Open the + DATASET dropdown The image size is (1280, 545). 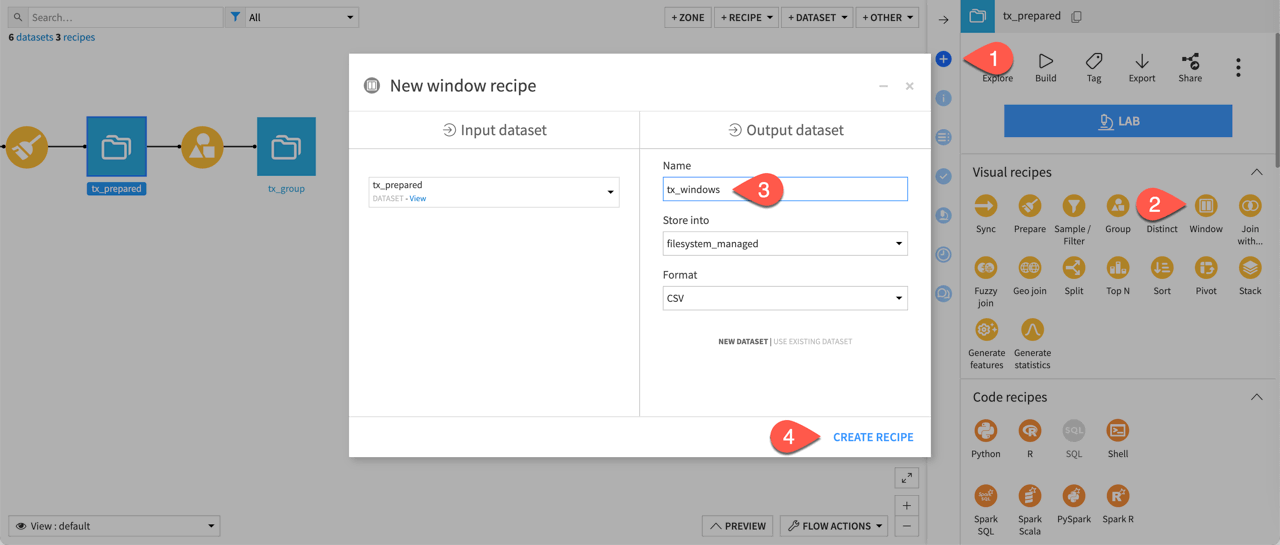[x=816, y=17]
